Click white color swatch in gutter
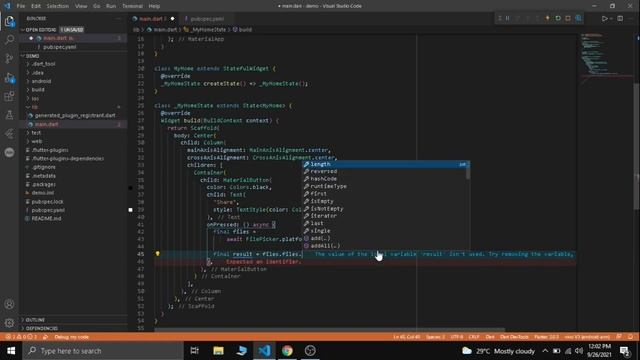The height and width of the screenshot is (360, 640). pyautogui.click(x=130, y=210)
